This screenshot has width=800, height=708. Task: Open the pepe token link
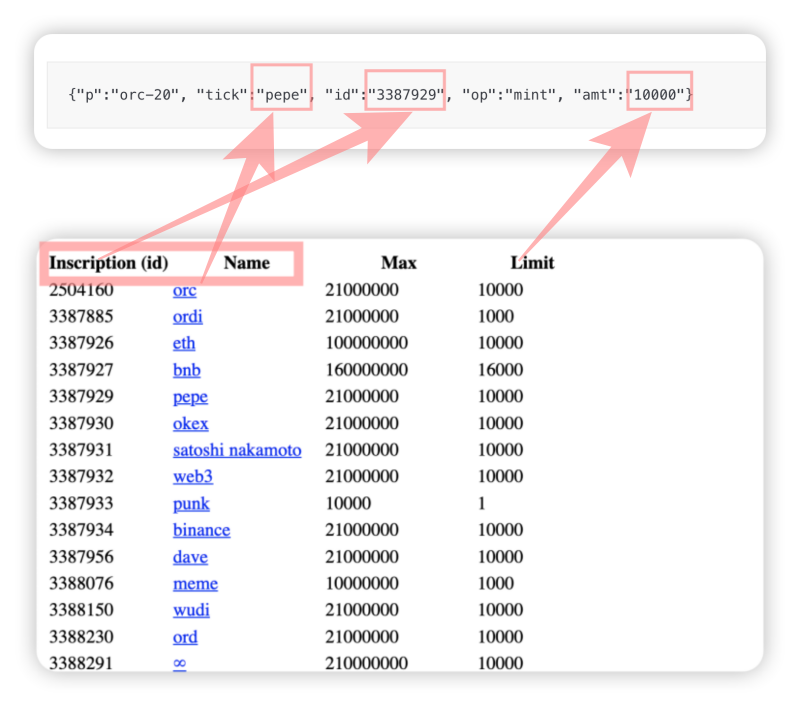point(190,397)
